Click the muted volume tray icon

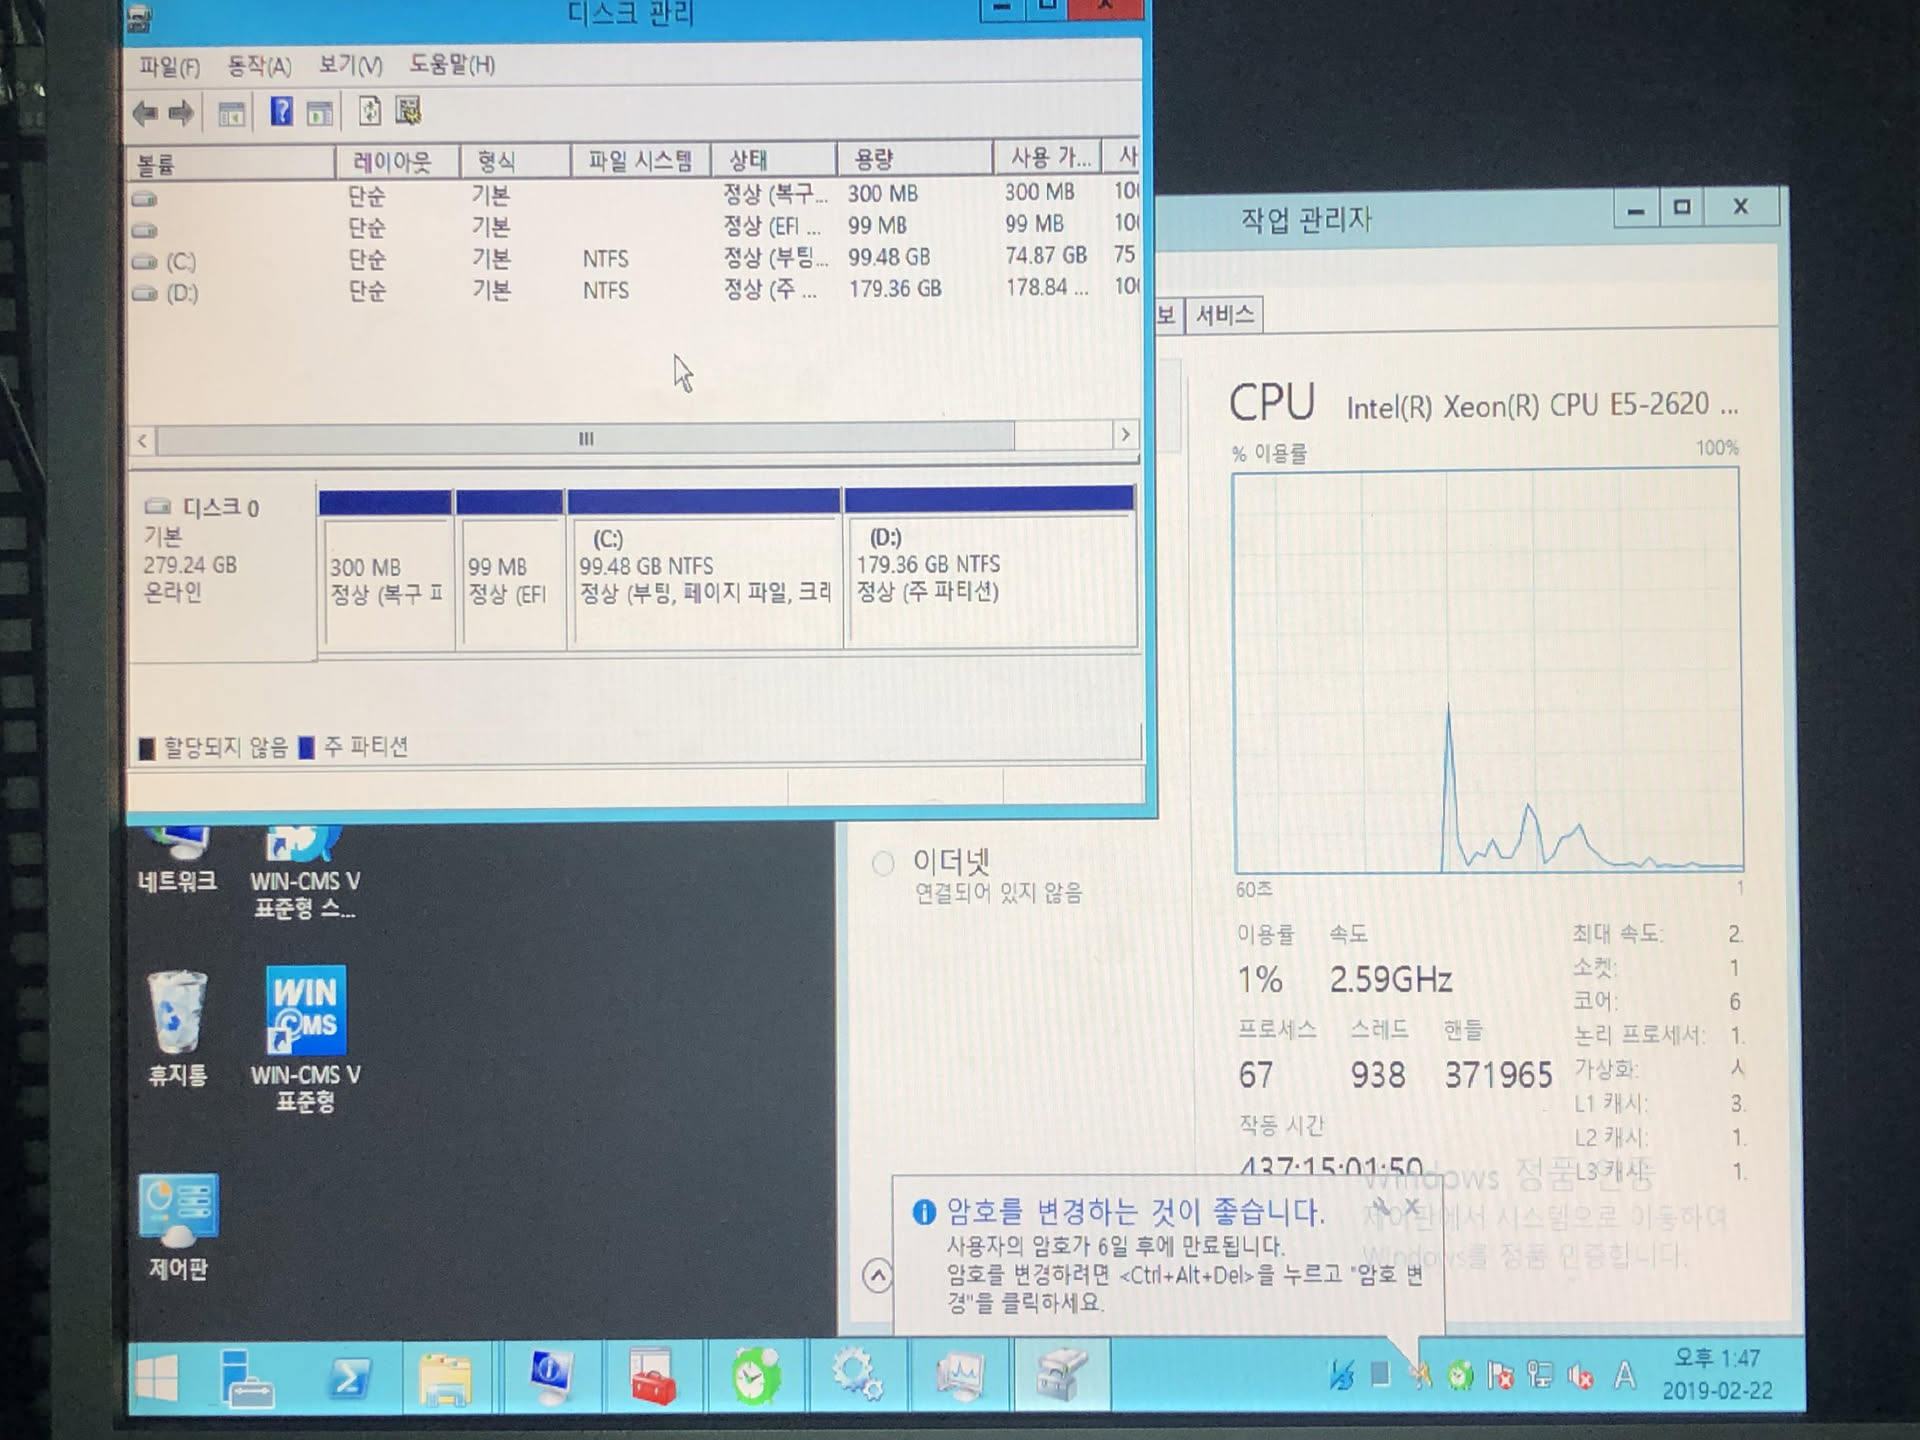click(1581, 1377)
